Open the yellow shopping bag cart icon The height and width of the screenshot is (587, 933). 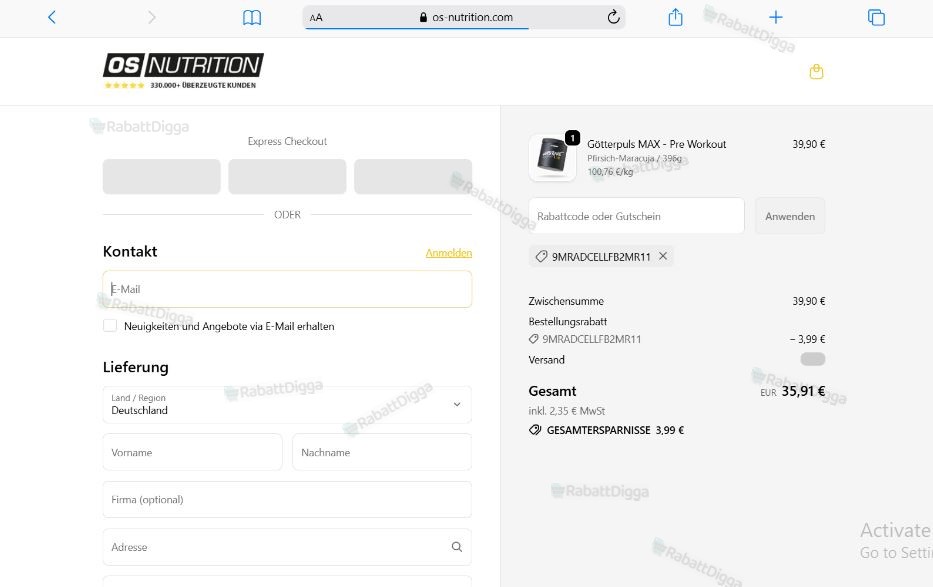[x=816, y=72]
